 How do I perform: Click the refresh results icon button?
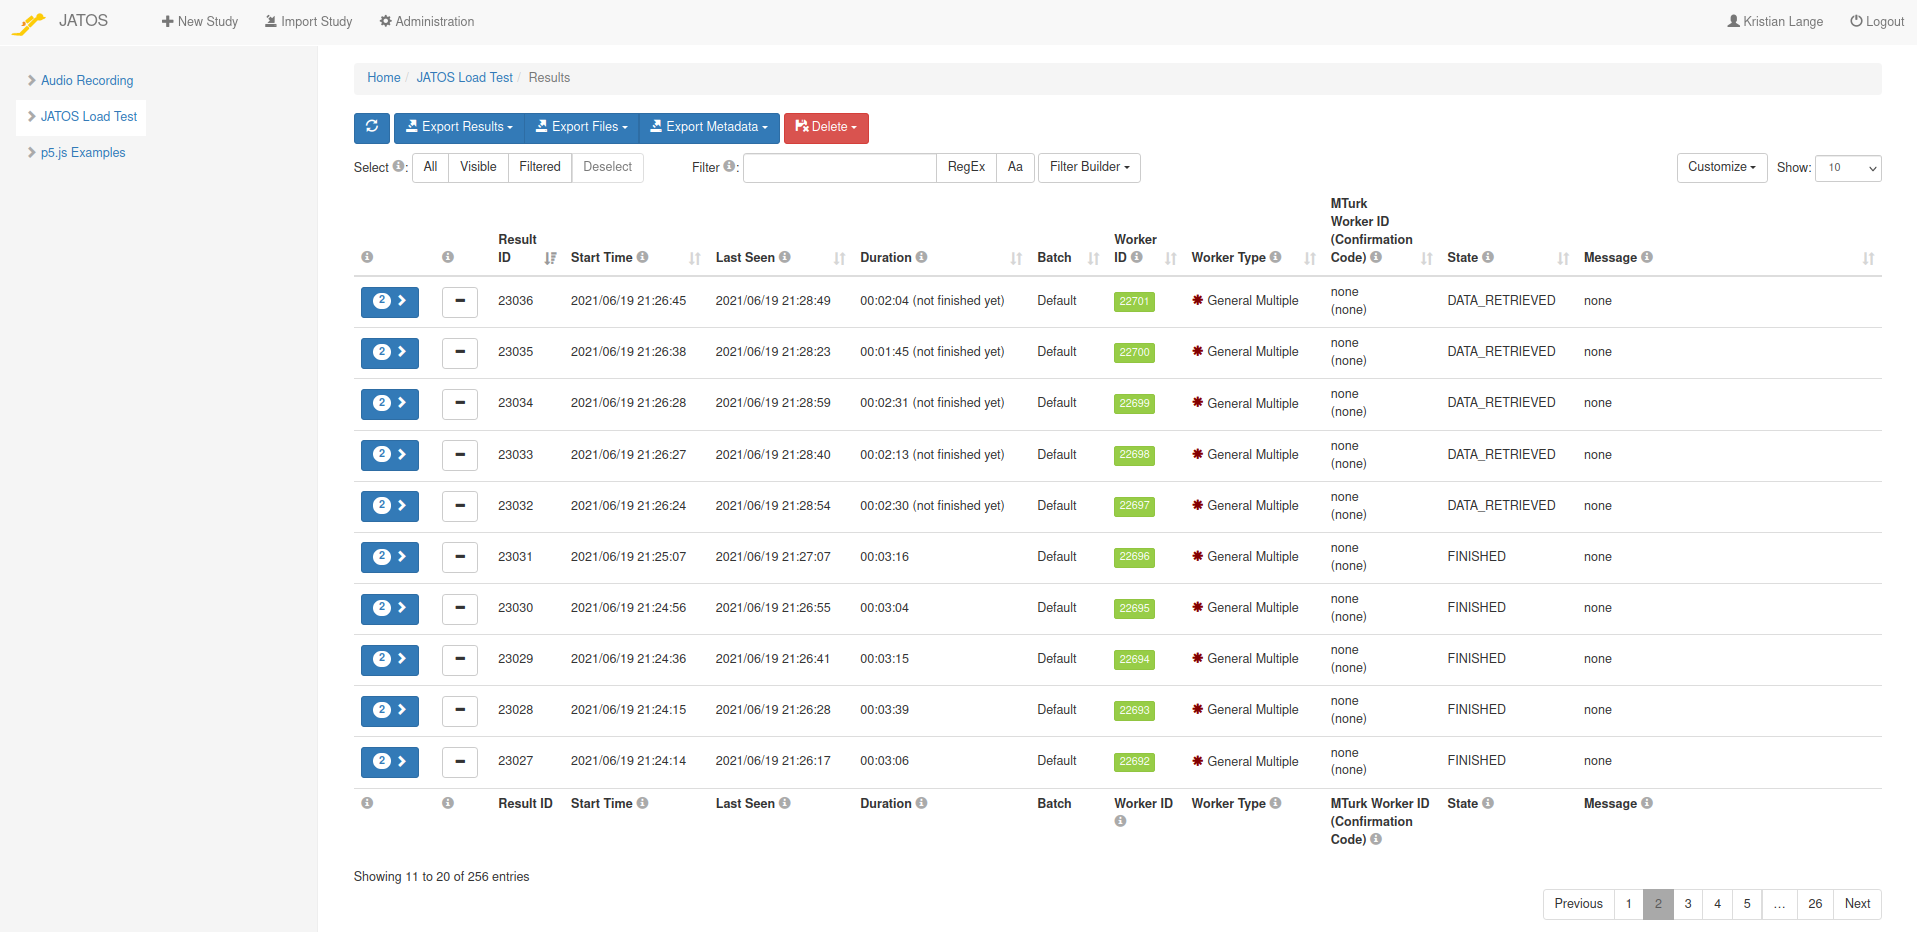[x=371, y=127]
